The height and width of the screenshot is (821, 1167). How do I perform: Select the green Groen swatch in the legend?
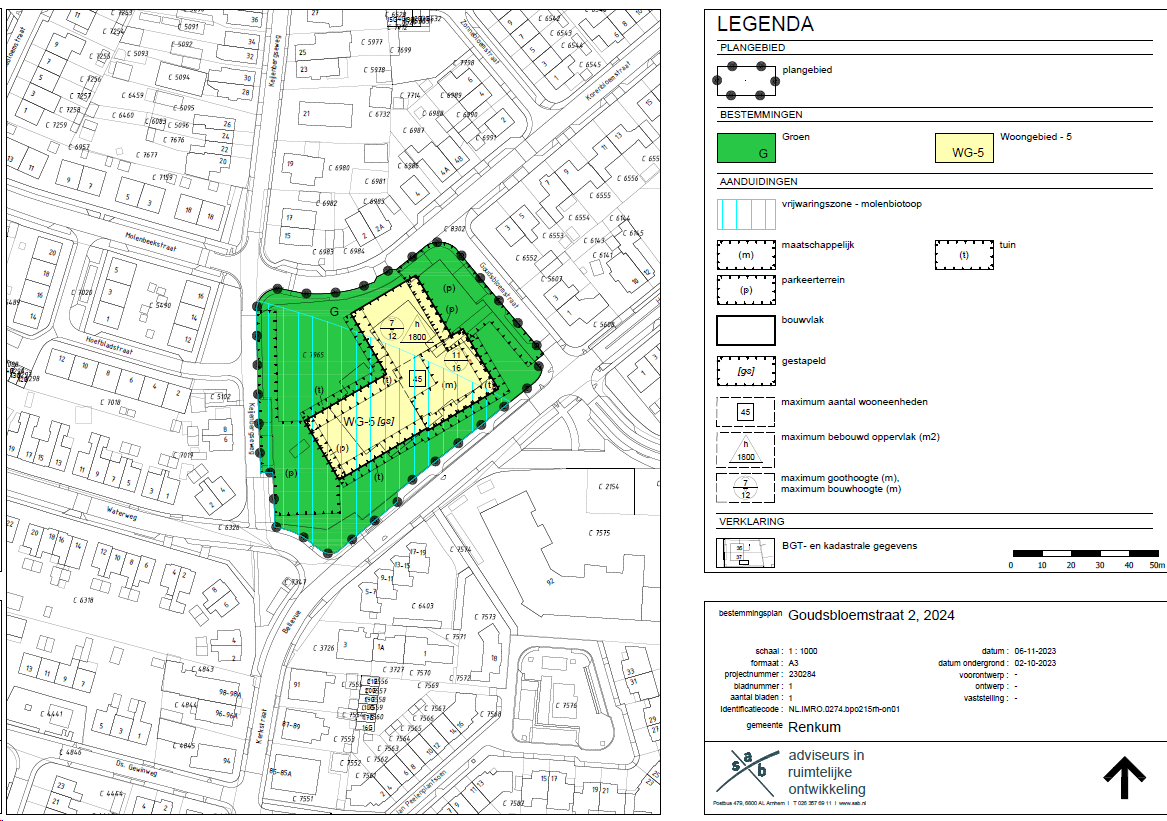[746, 148]
